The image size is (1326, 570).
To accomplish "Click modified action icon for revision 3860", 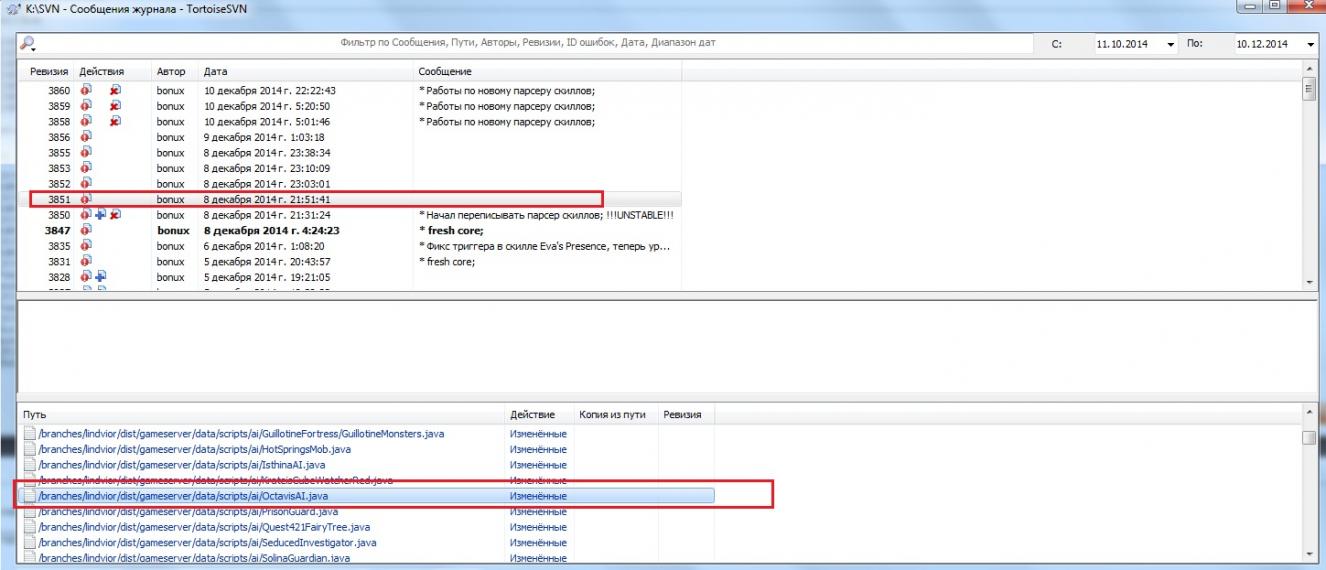I will (86, 90).
